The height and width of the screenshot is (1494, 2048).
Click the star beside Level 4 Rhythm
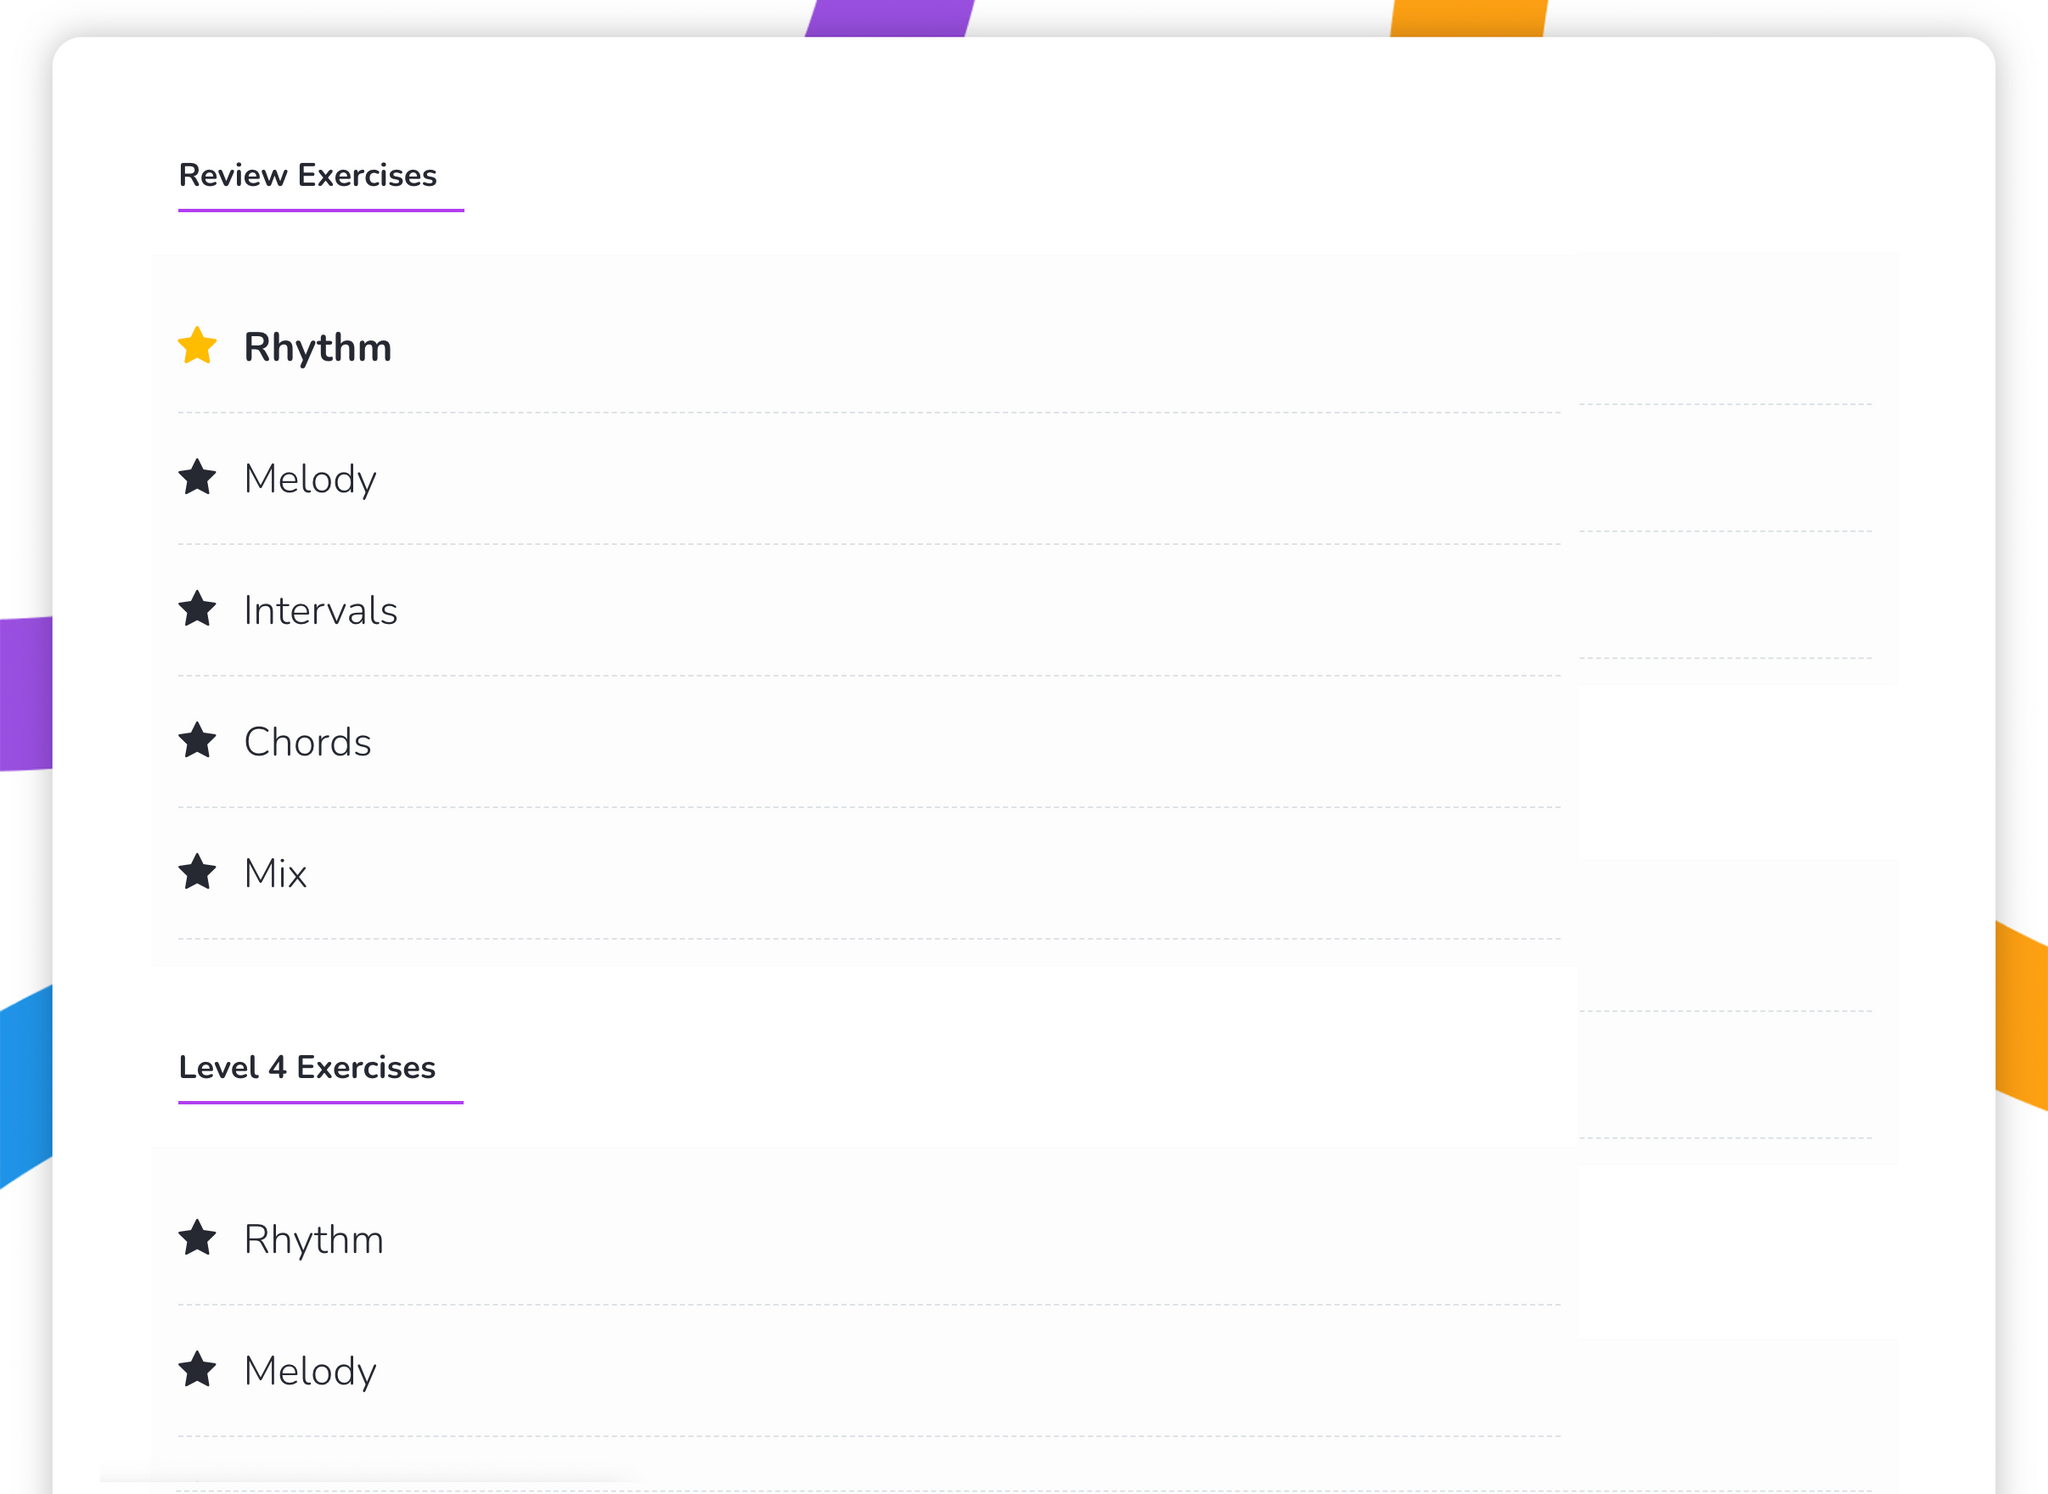[197, 1238]
